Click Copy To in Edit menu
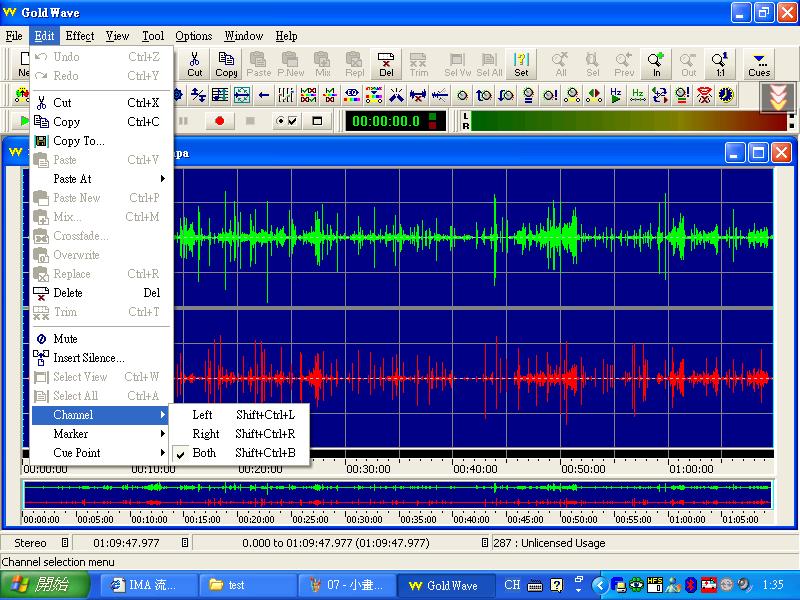Screen dimensions: 800x600 [78, 141]
